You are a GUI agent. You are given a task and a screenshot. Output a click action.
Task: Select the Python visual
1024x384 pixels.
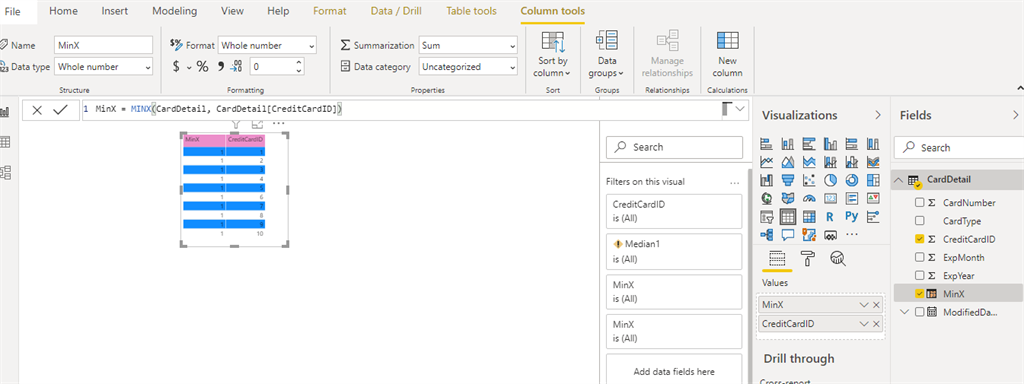coord(852,216)
